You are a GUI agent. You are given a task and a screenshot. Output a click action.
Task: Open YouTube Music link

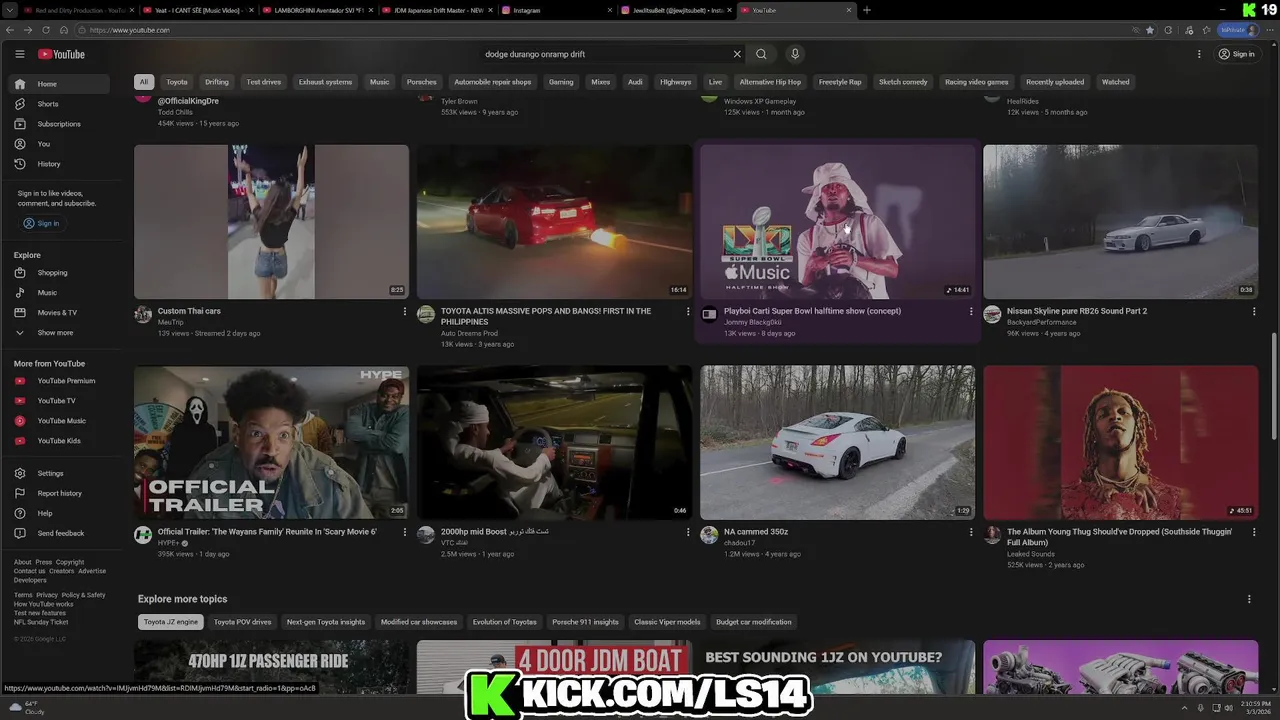pyautogui.click(x=60, y=421)
